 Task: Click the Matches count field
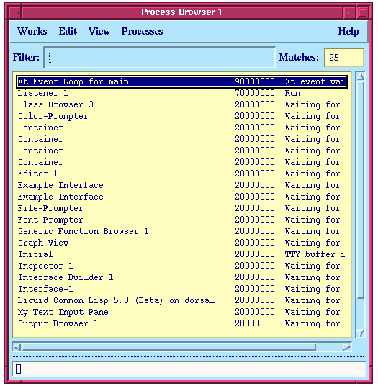(344, 57)
